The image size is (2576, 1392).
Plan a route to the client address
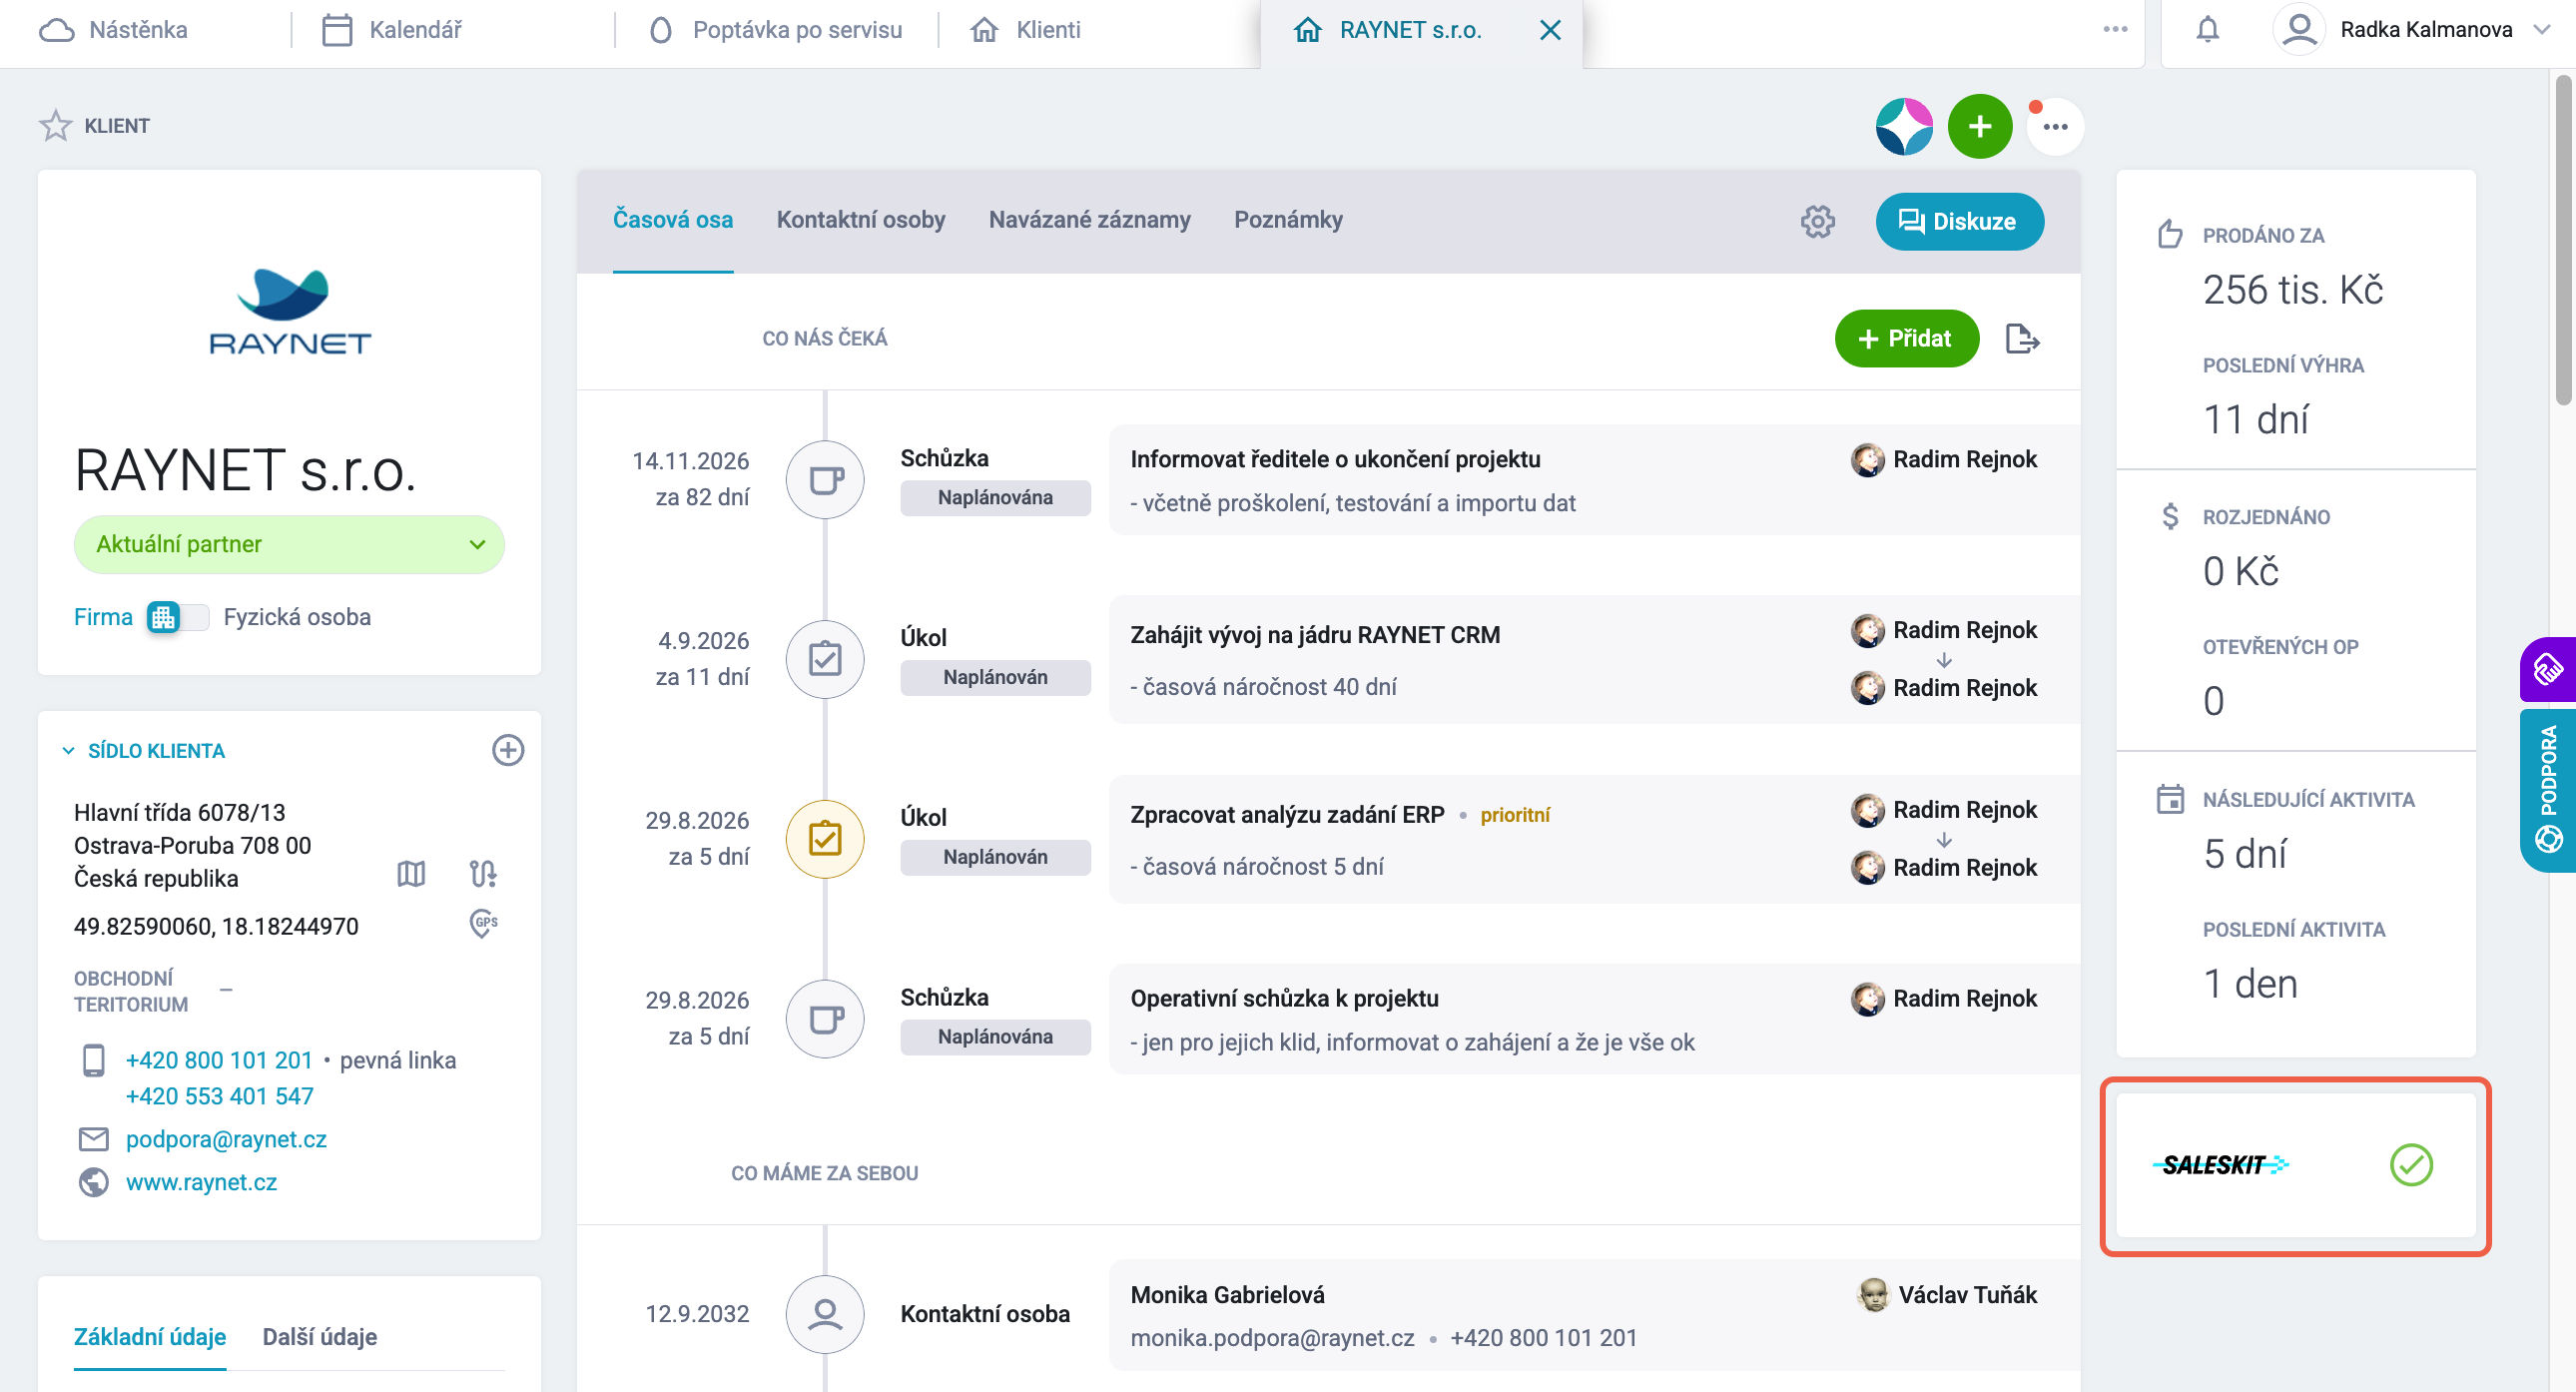pyautogui.click(x=483, y=874)
